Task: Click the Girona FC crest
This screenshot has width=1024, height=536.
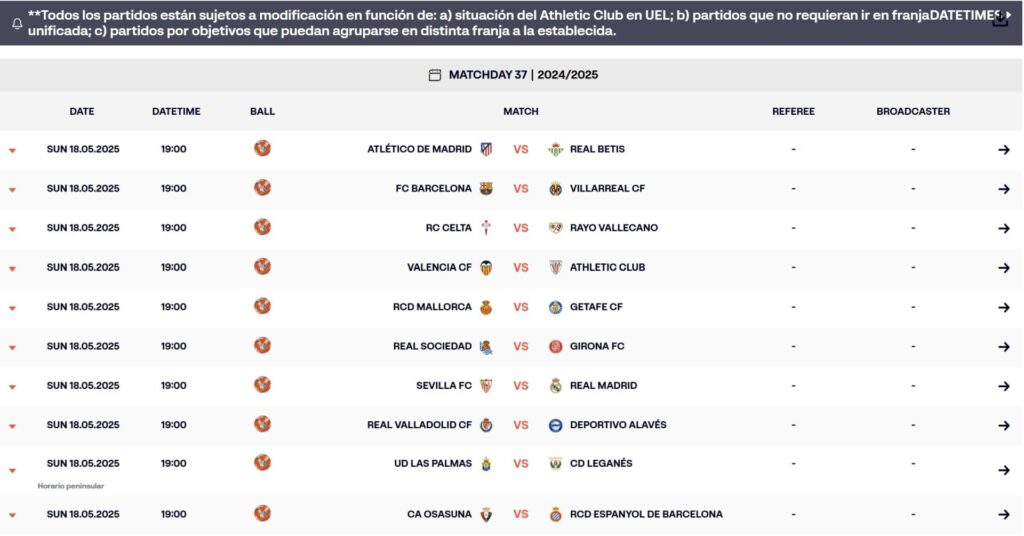Action: click(556, 347)
